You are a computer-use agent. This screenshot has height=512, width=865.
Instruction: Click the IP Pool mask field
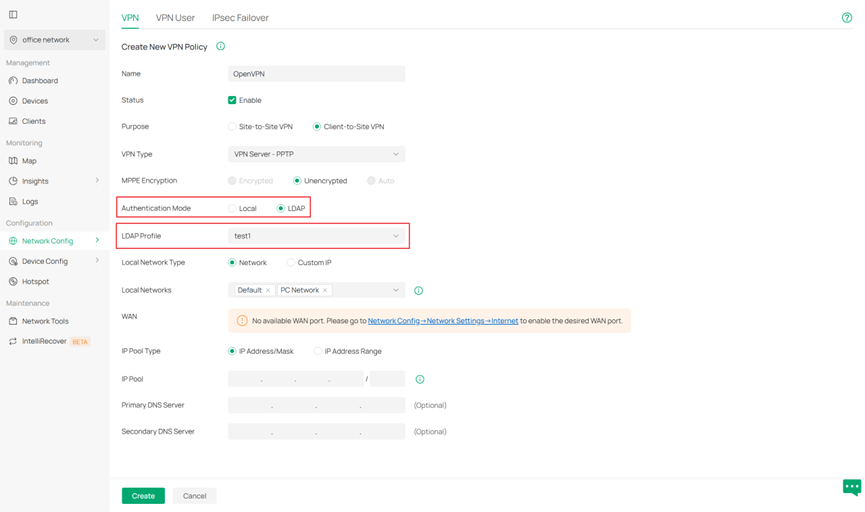pos(387,379)
